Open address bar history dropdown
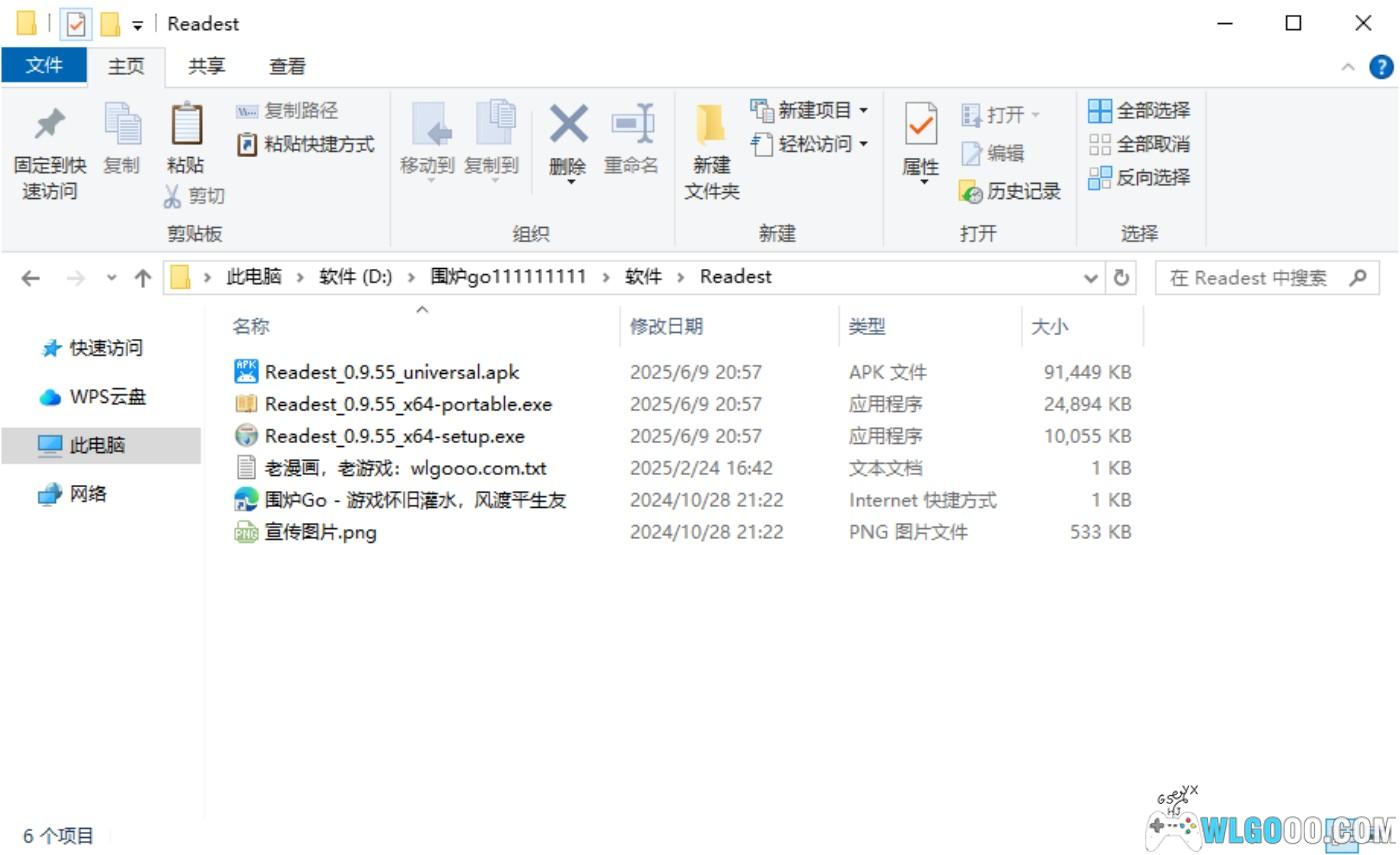Viewport: 1400px width, 855px height. (1091, 278)
